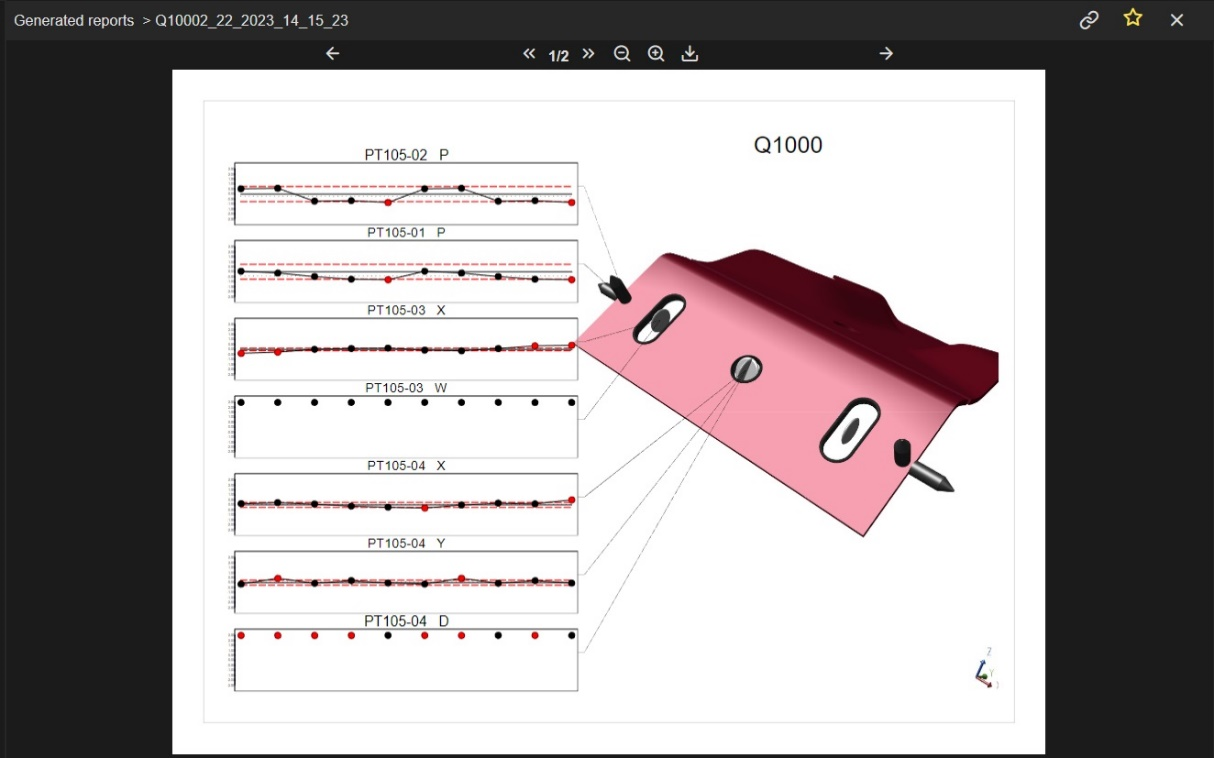The height and width of the screenshot is (758, 1214).
Task: Go to previous report with the left arrow
Action: pyautogui.click(x=333, y=54)
